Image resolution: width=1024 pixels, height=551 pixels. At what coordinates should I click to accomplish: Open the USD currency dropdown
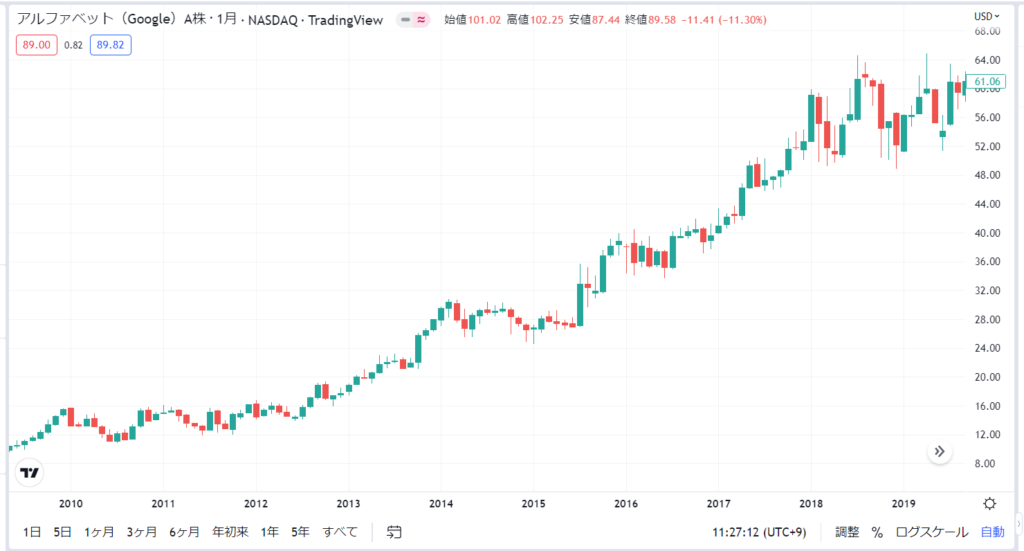point(986,16)
